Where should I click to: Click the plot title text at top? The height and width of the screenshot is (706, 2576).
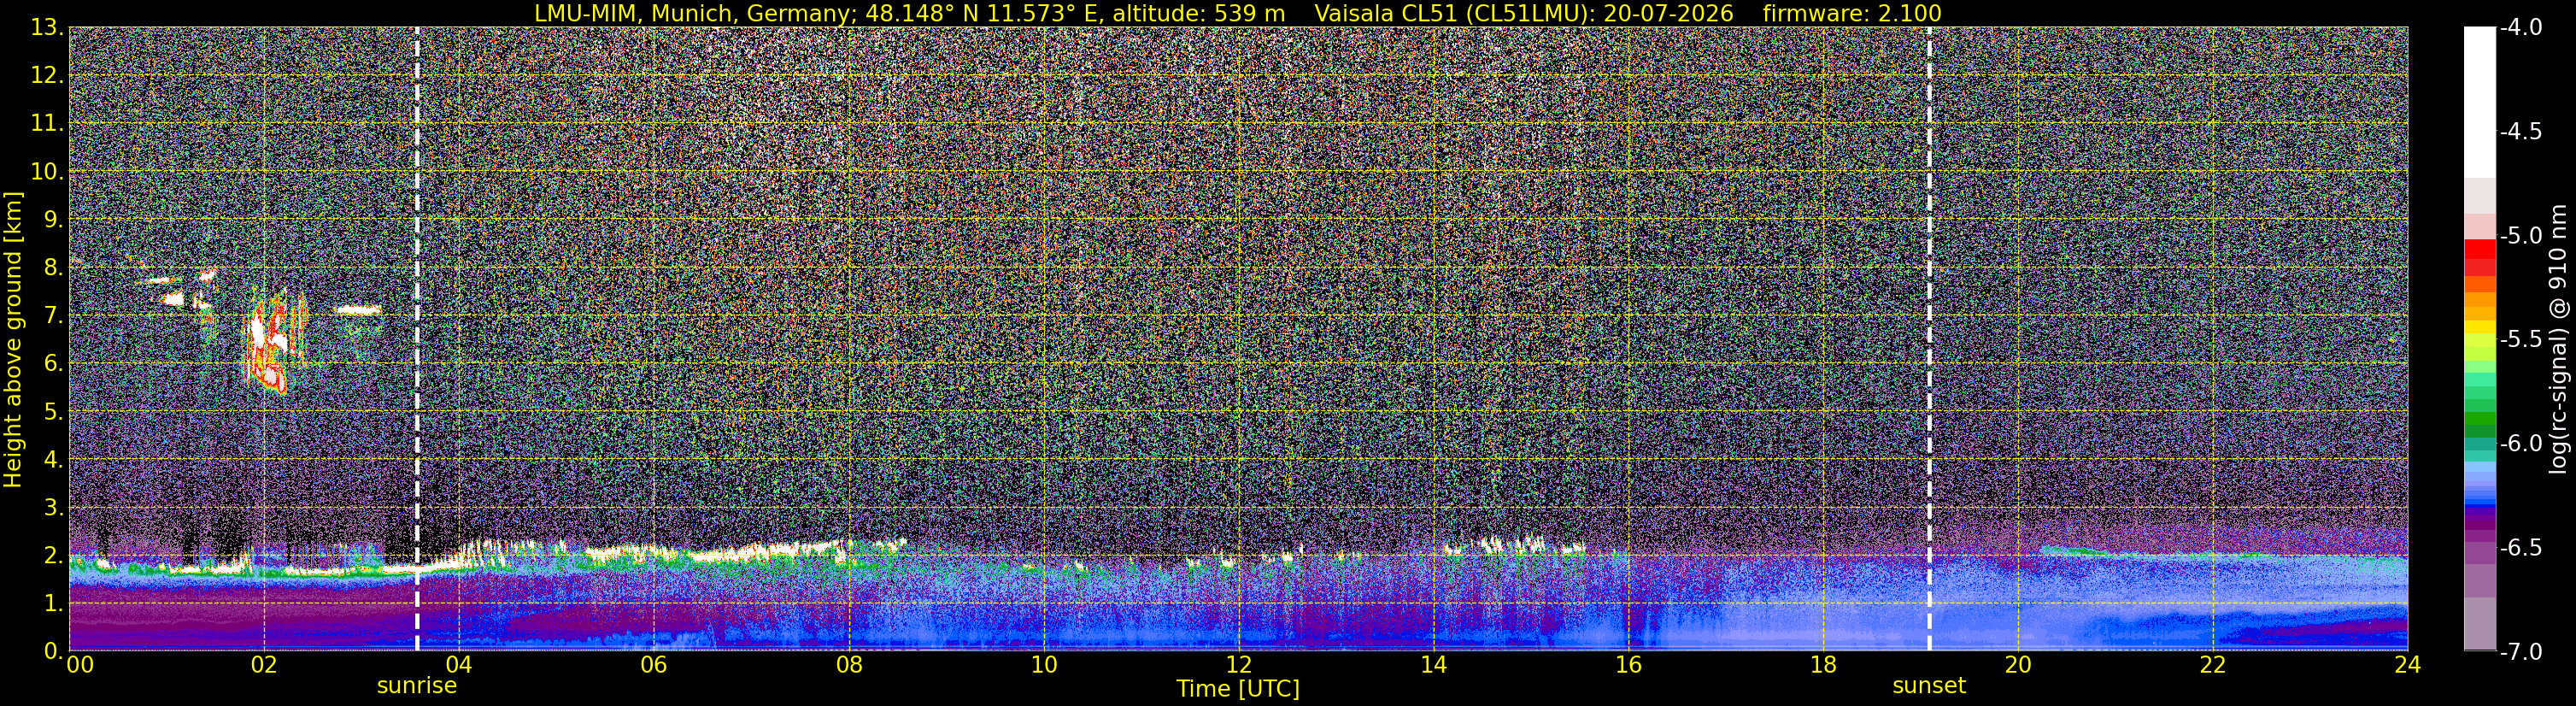point(1238,13)
